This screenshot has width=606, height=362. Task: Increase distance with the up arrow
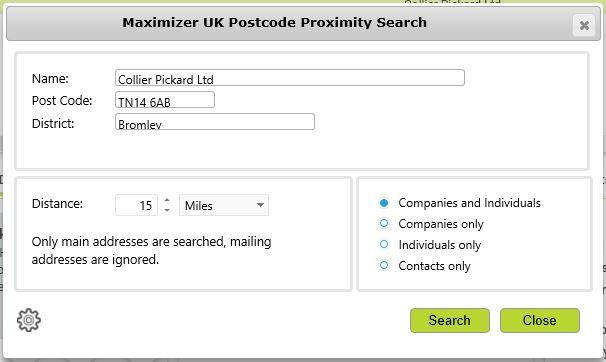click(167, 200)
